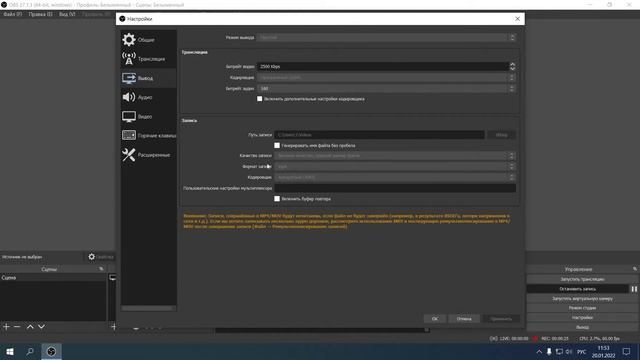Click the custom muxer settings field
Image resolution: width=640 pixels, height=360 pixels.
click(x=395, y=188)
